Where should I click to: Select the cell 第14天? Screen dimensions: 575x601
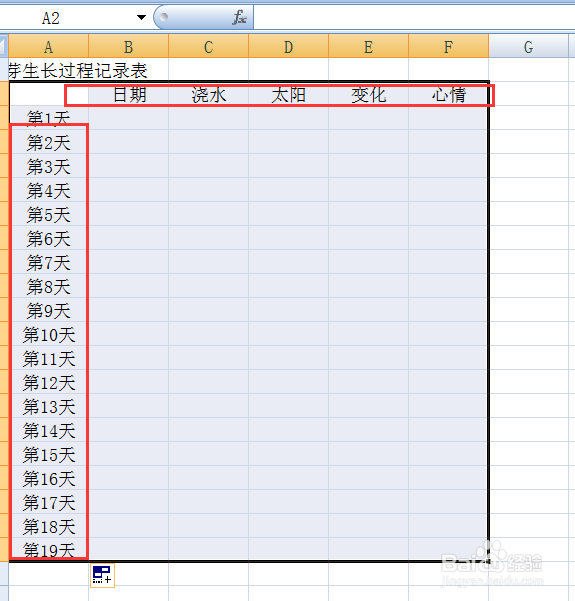pos(48,430)
